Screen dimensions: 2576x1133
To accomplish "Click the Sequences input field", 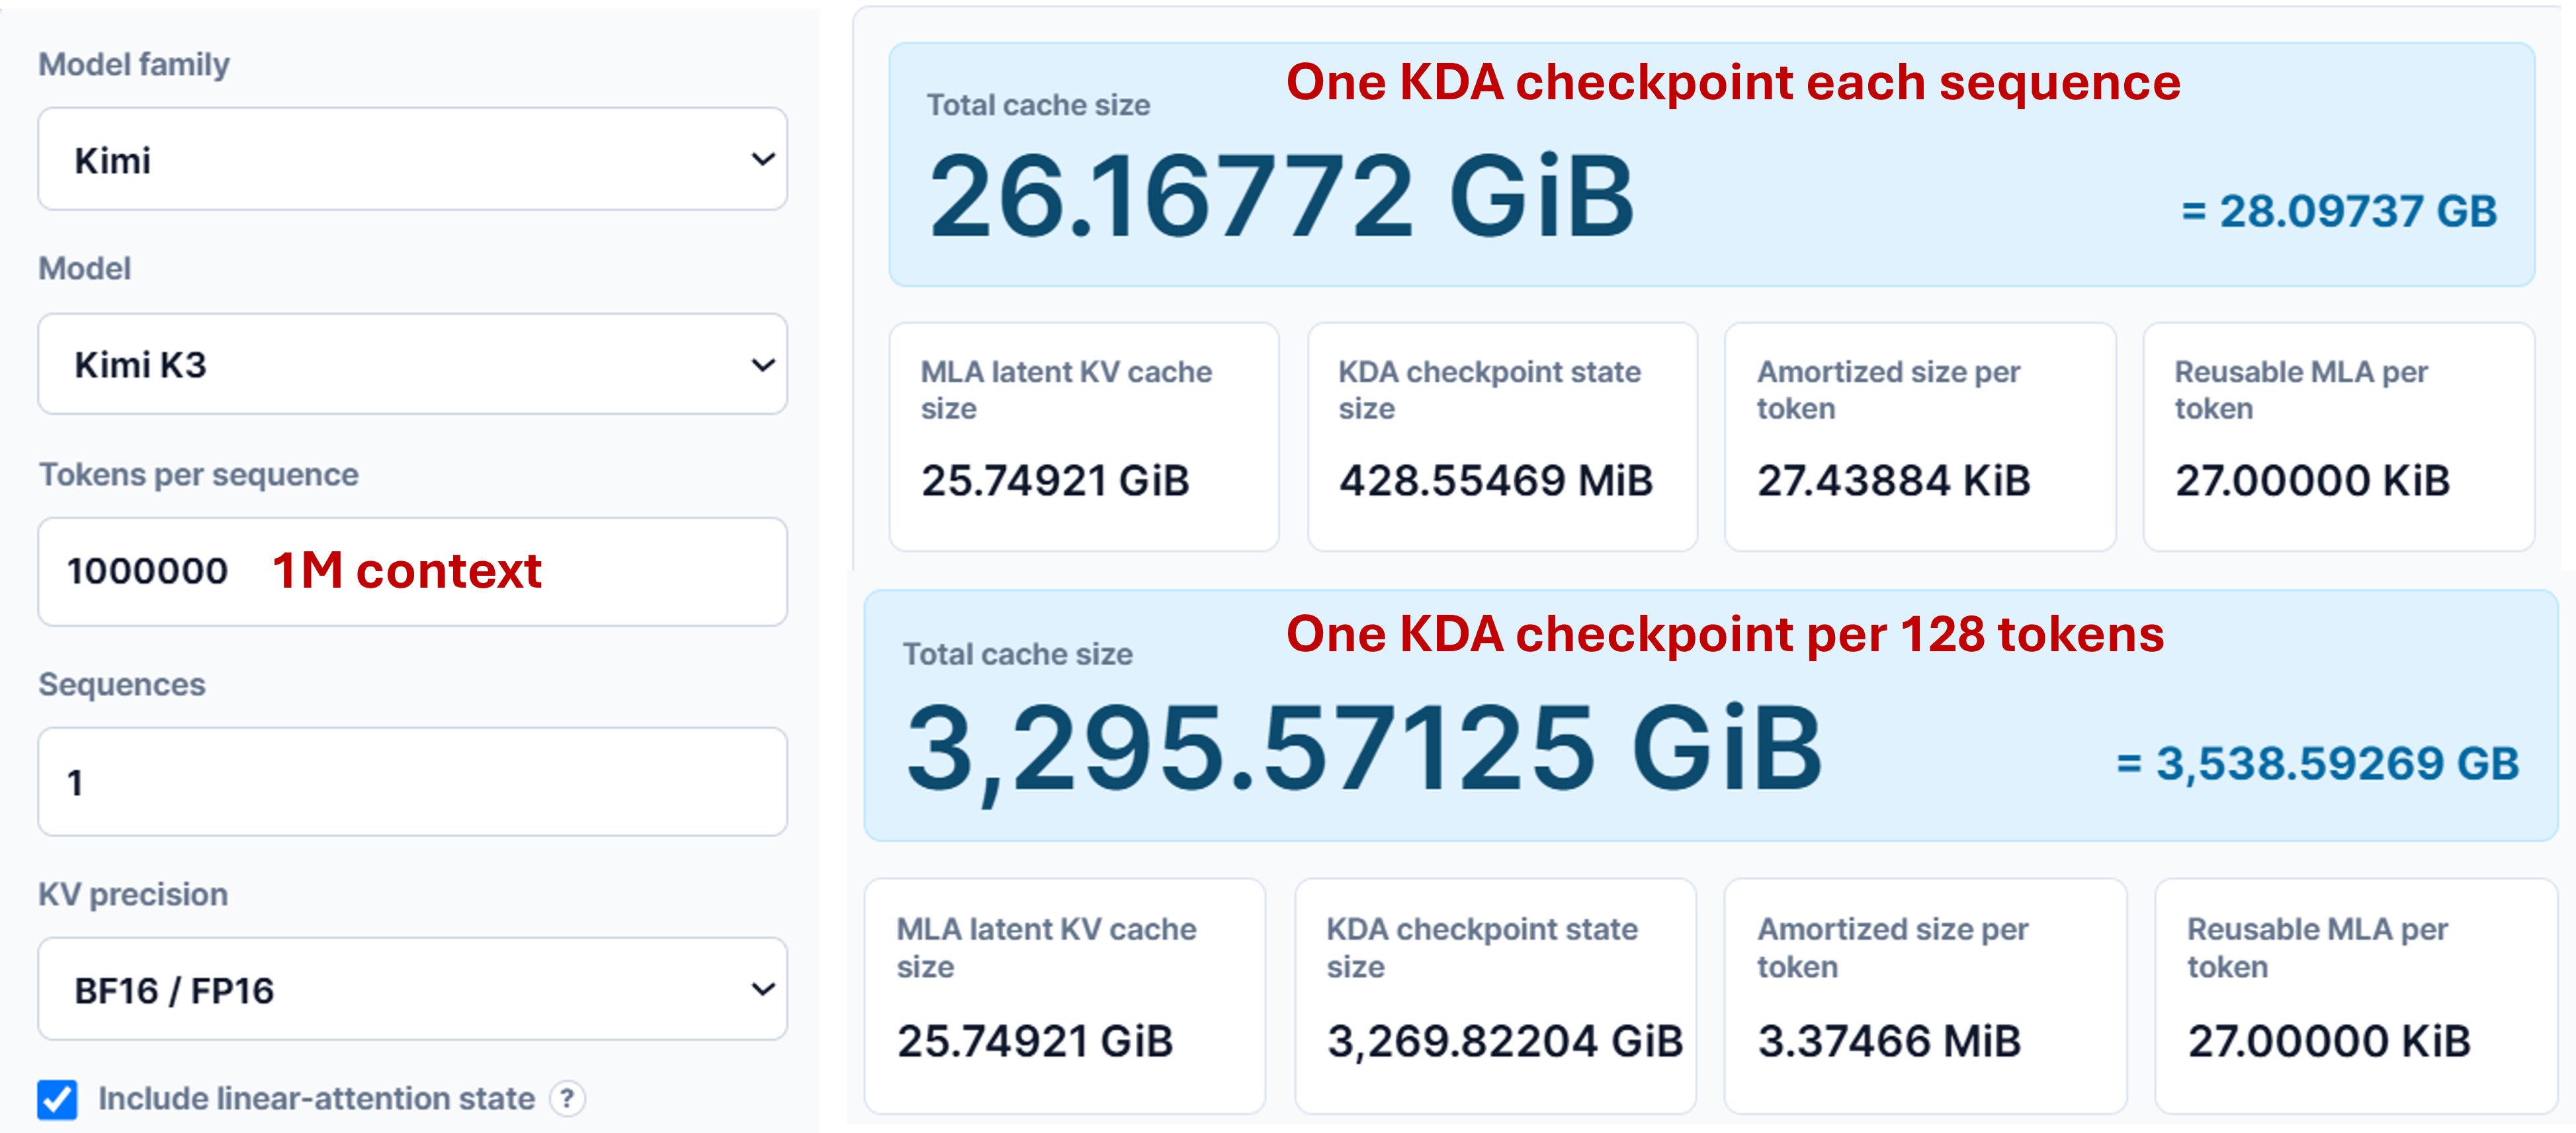I will click(412, 781).
